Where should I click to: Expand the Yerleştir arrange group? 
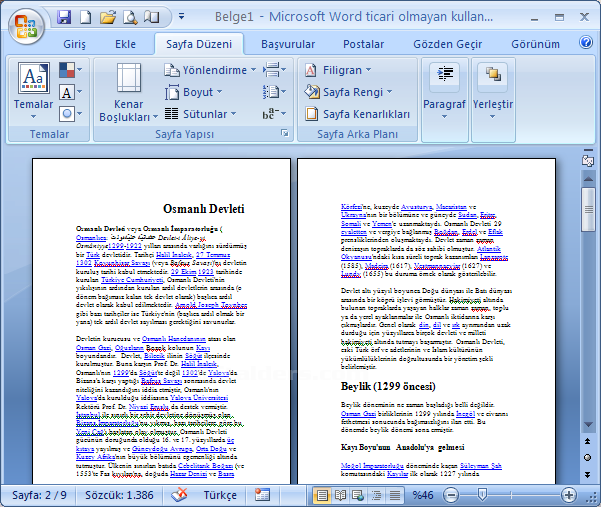pos(493,100)
